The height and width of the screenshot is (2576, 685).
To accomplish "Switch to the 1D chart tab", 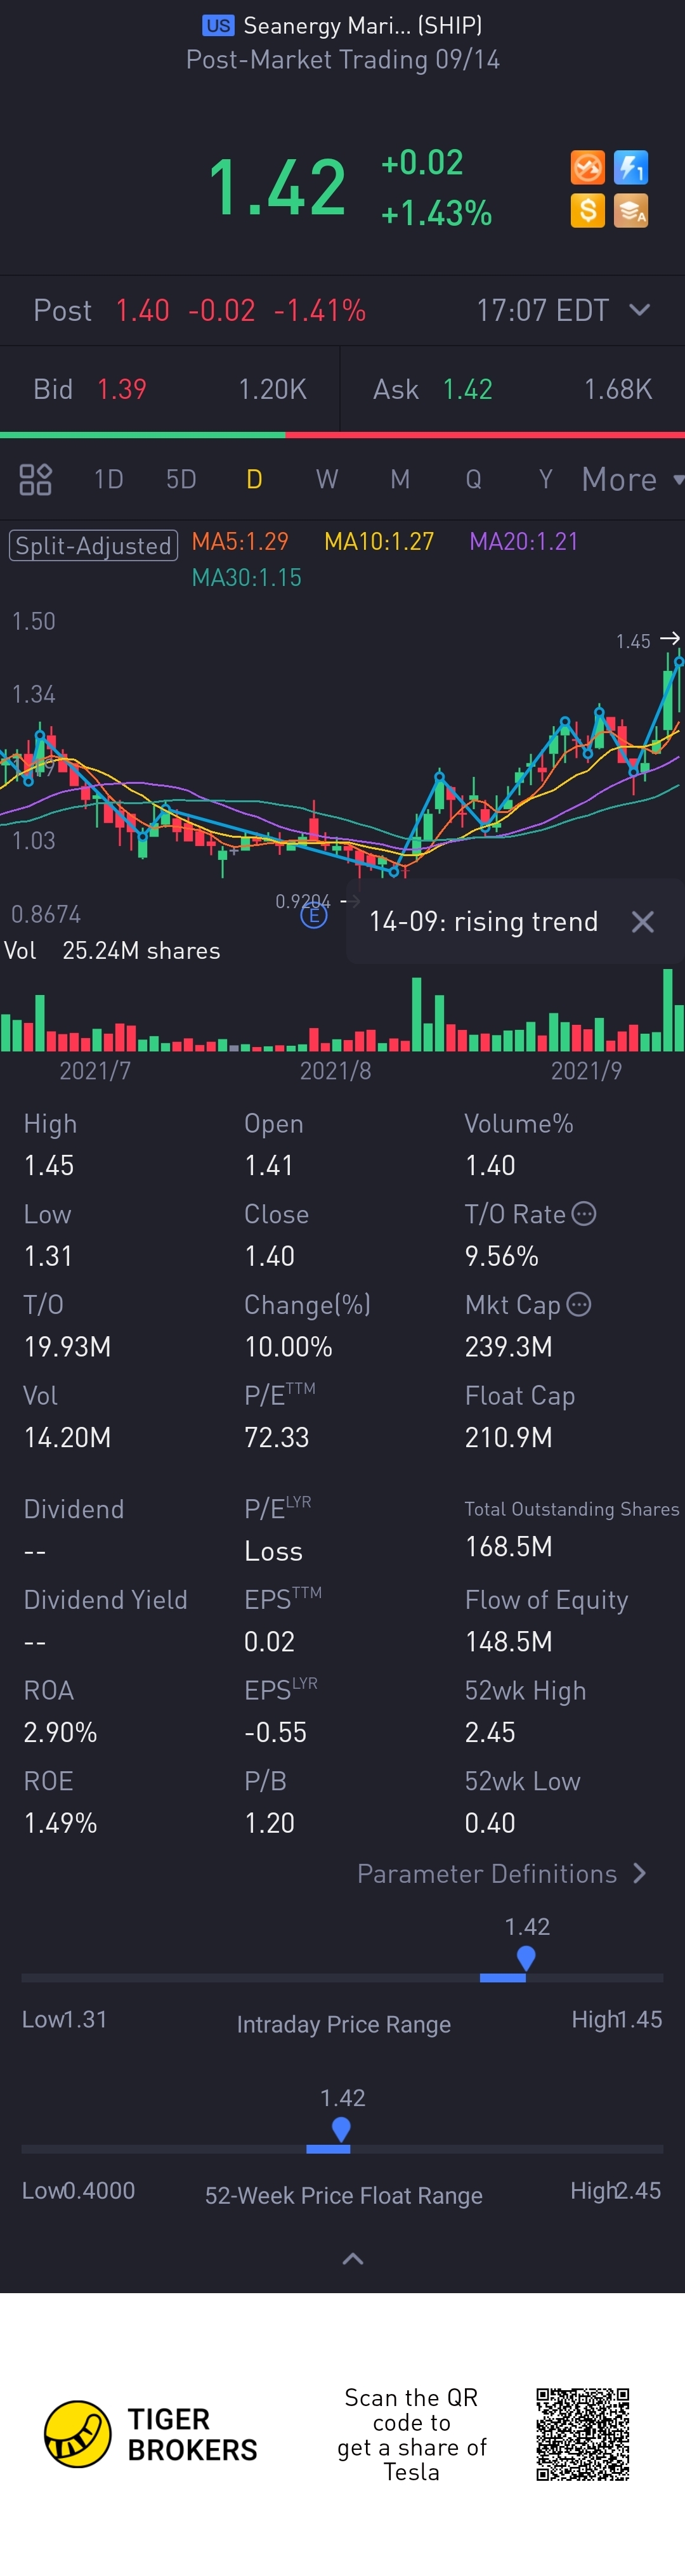I will pos(108,480).
